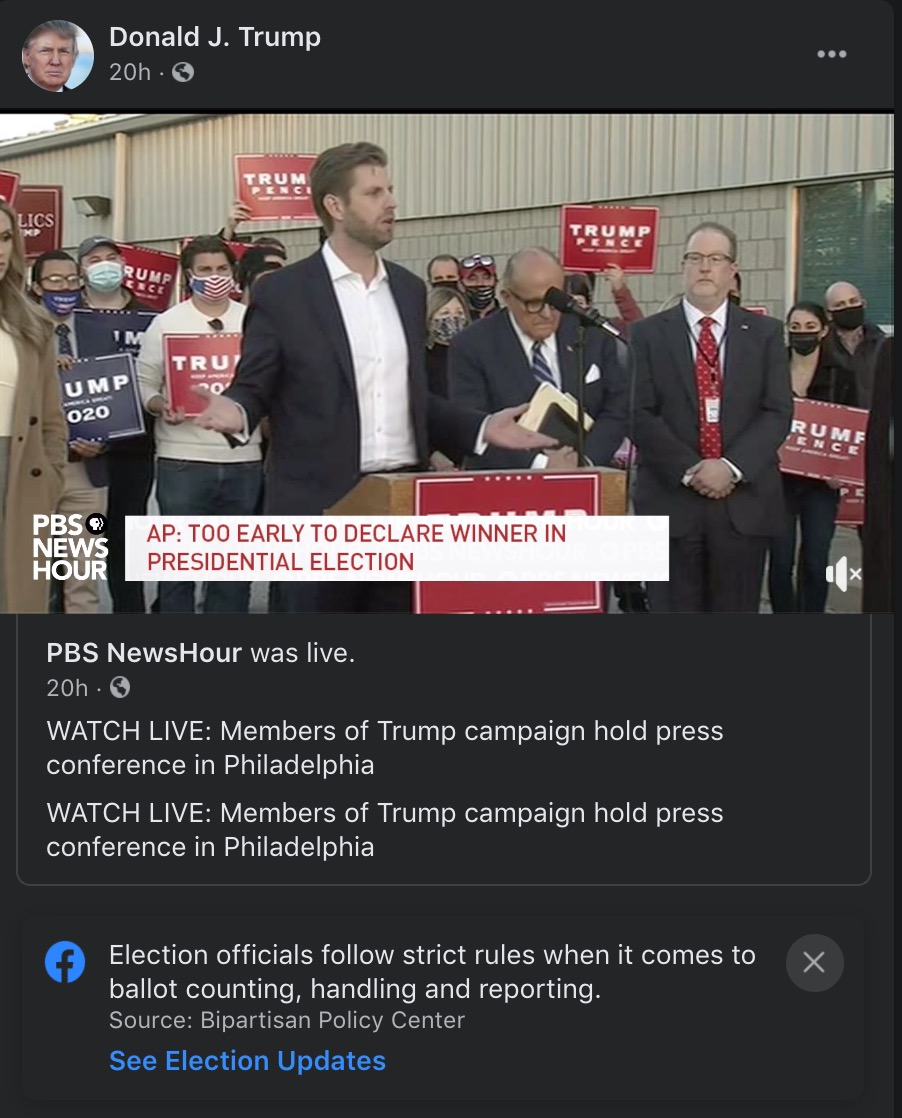902x1118 pixels.
Task: Click the Facebook logo icon
Action: coord(65,962)
